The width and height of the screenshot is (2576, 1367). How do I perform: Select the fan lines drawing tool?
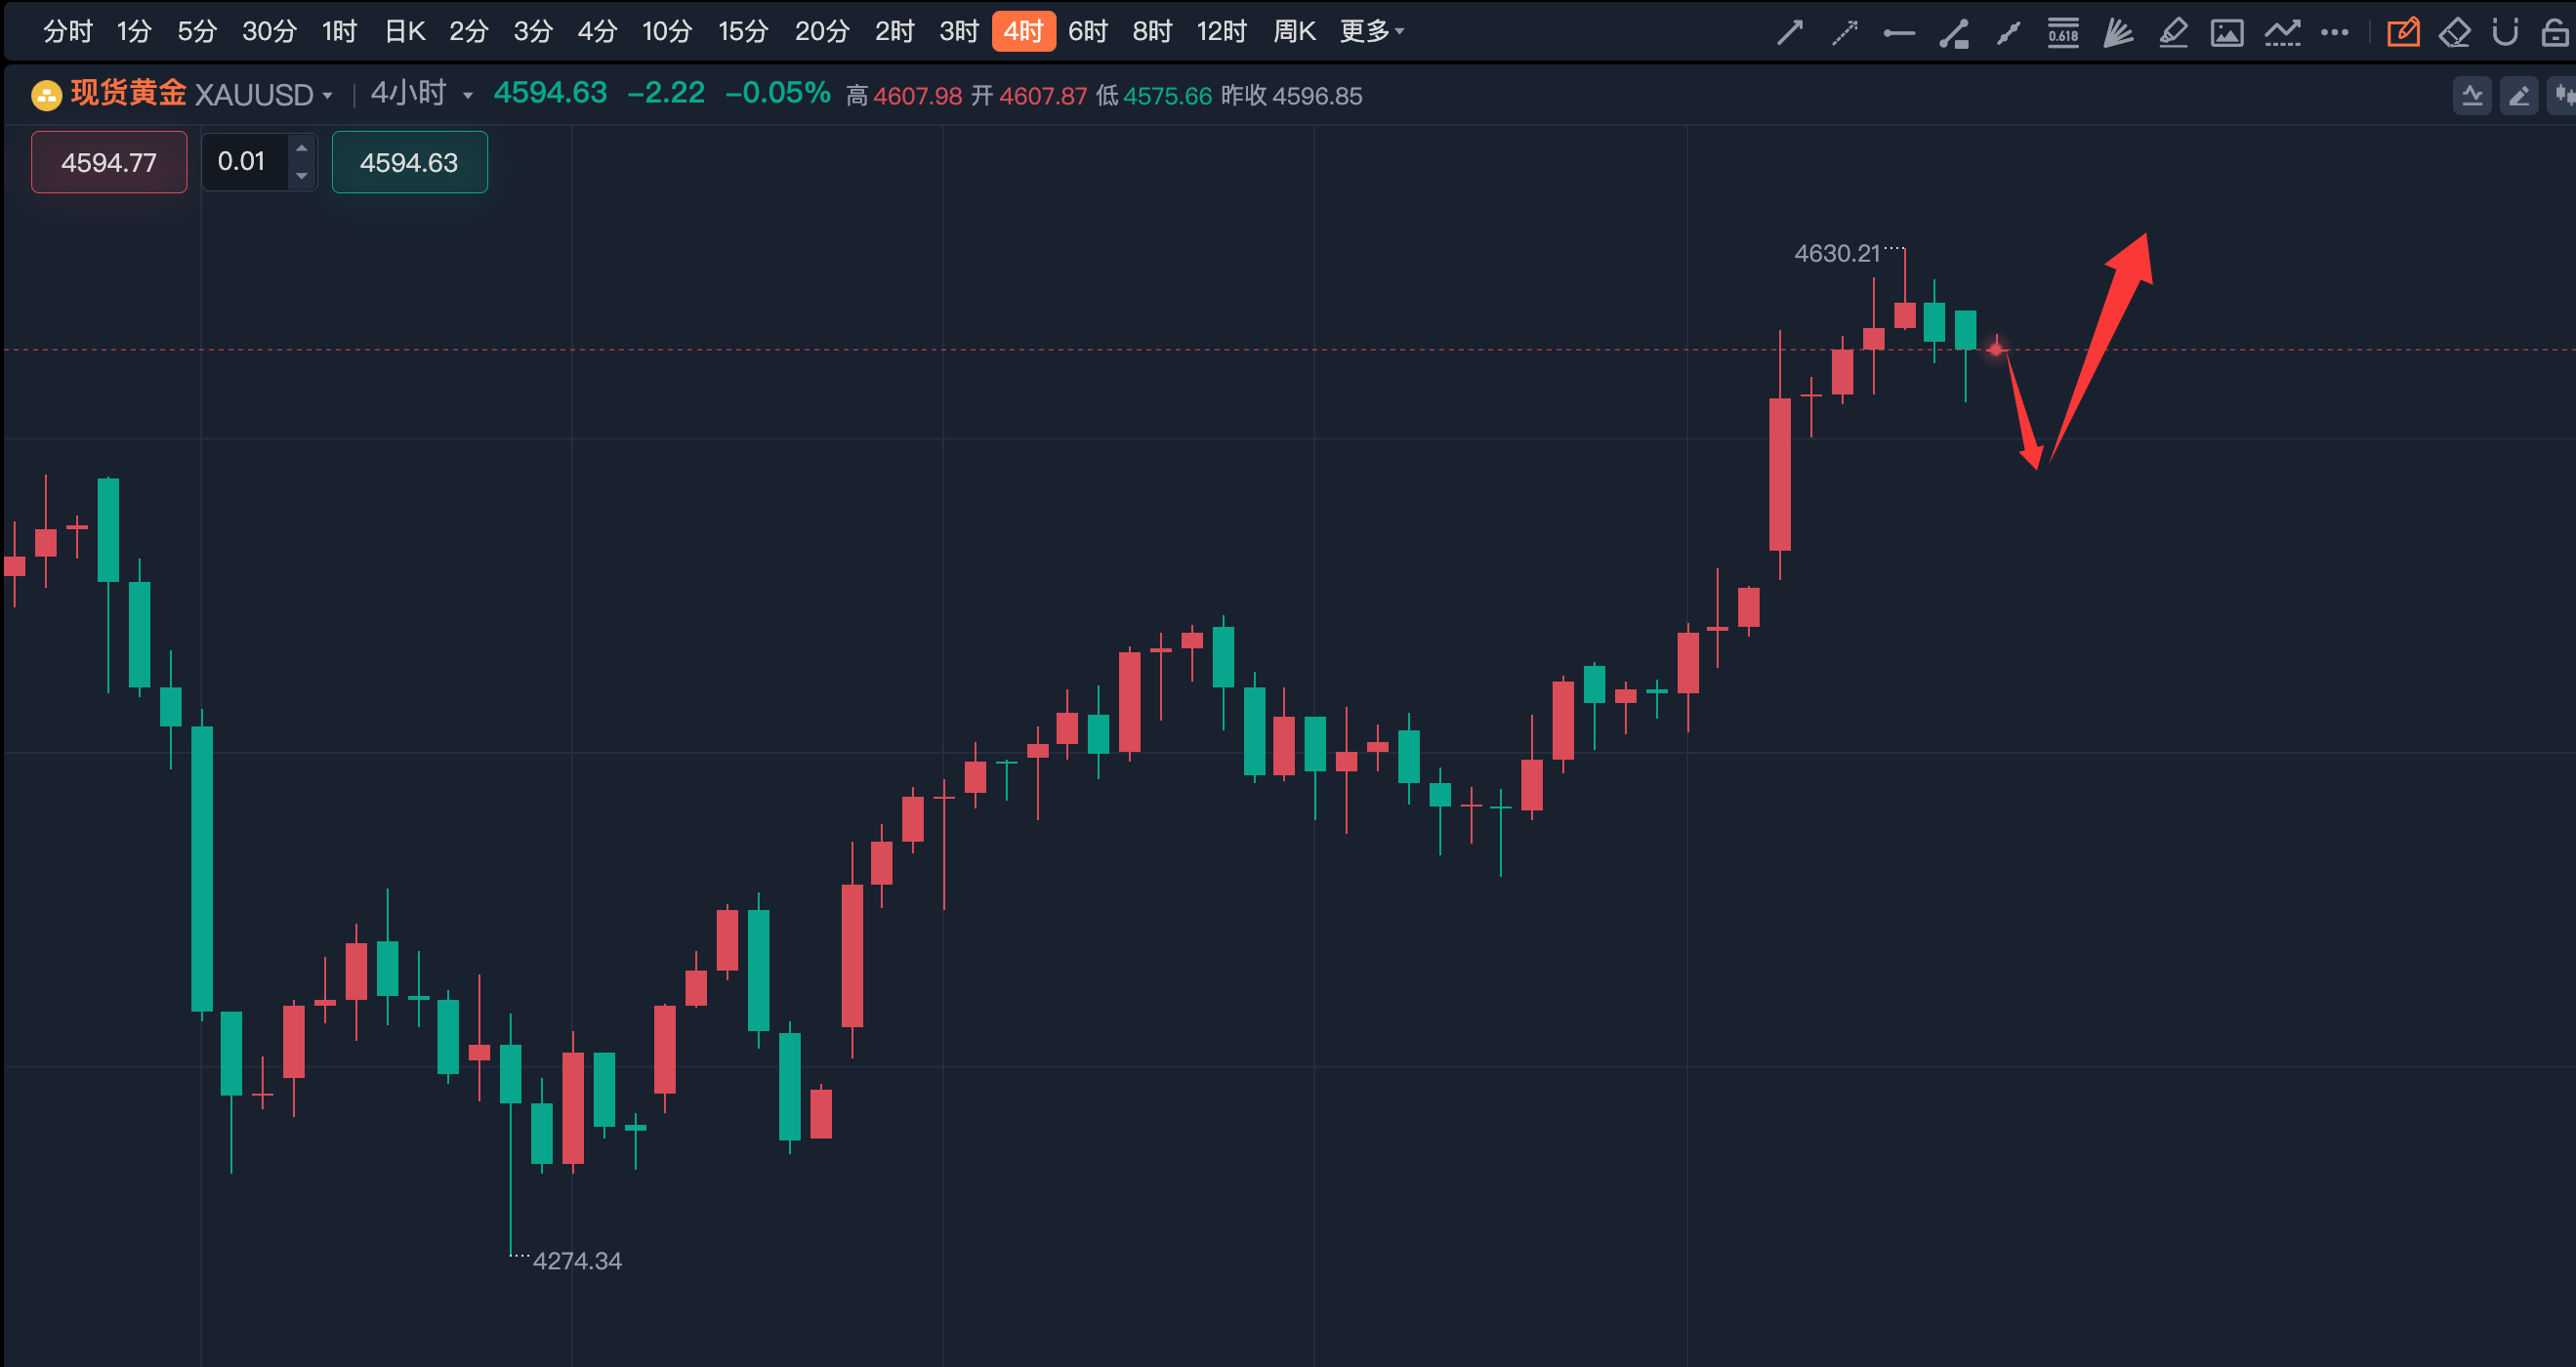tap(2118, 33)
